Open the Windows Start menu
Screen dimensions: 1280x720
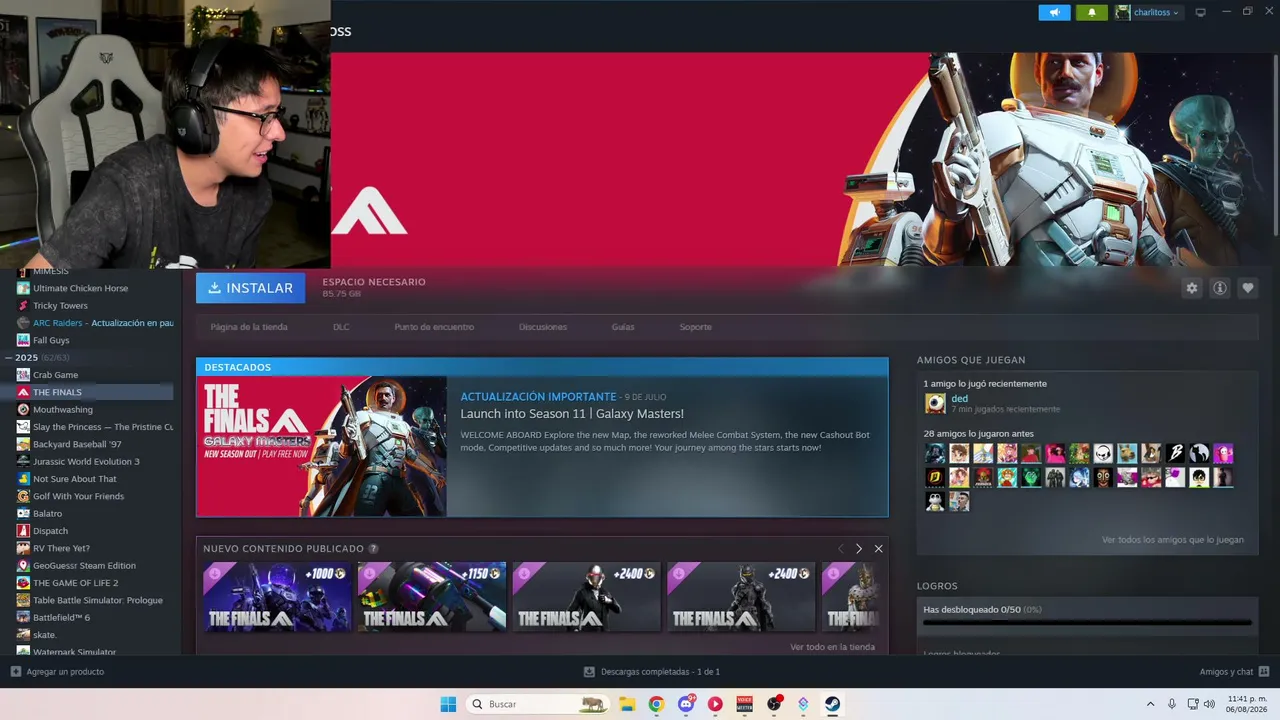(448, 704)
